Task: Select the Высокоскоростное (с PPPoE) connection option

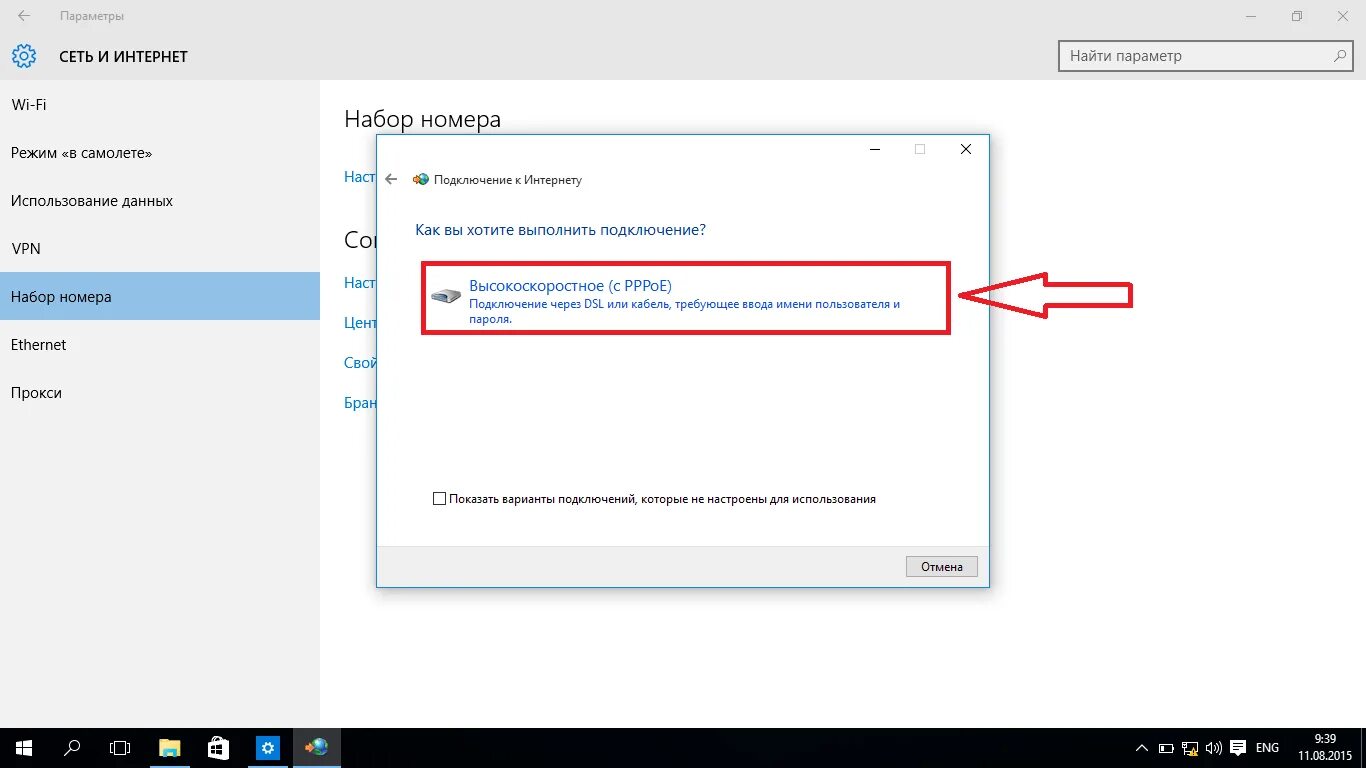Action: coord(571,285)
